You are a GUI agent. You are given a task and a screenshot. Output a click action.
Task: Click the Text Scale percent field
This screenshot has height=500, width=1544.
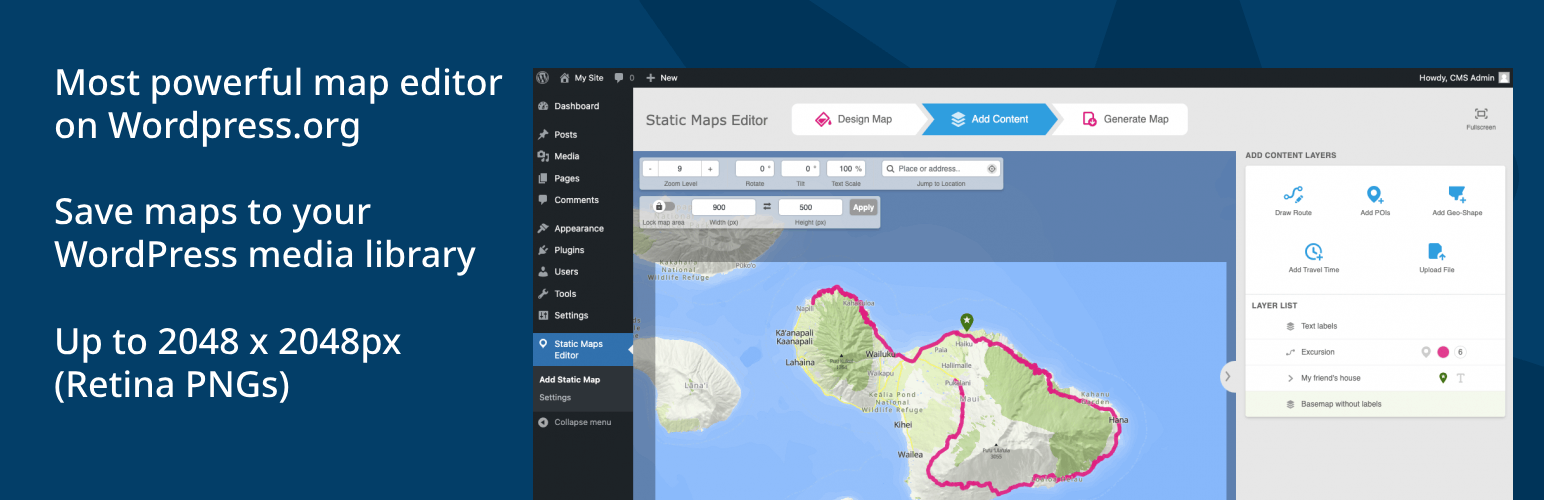point(846,169)
